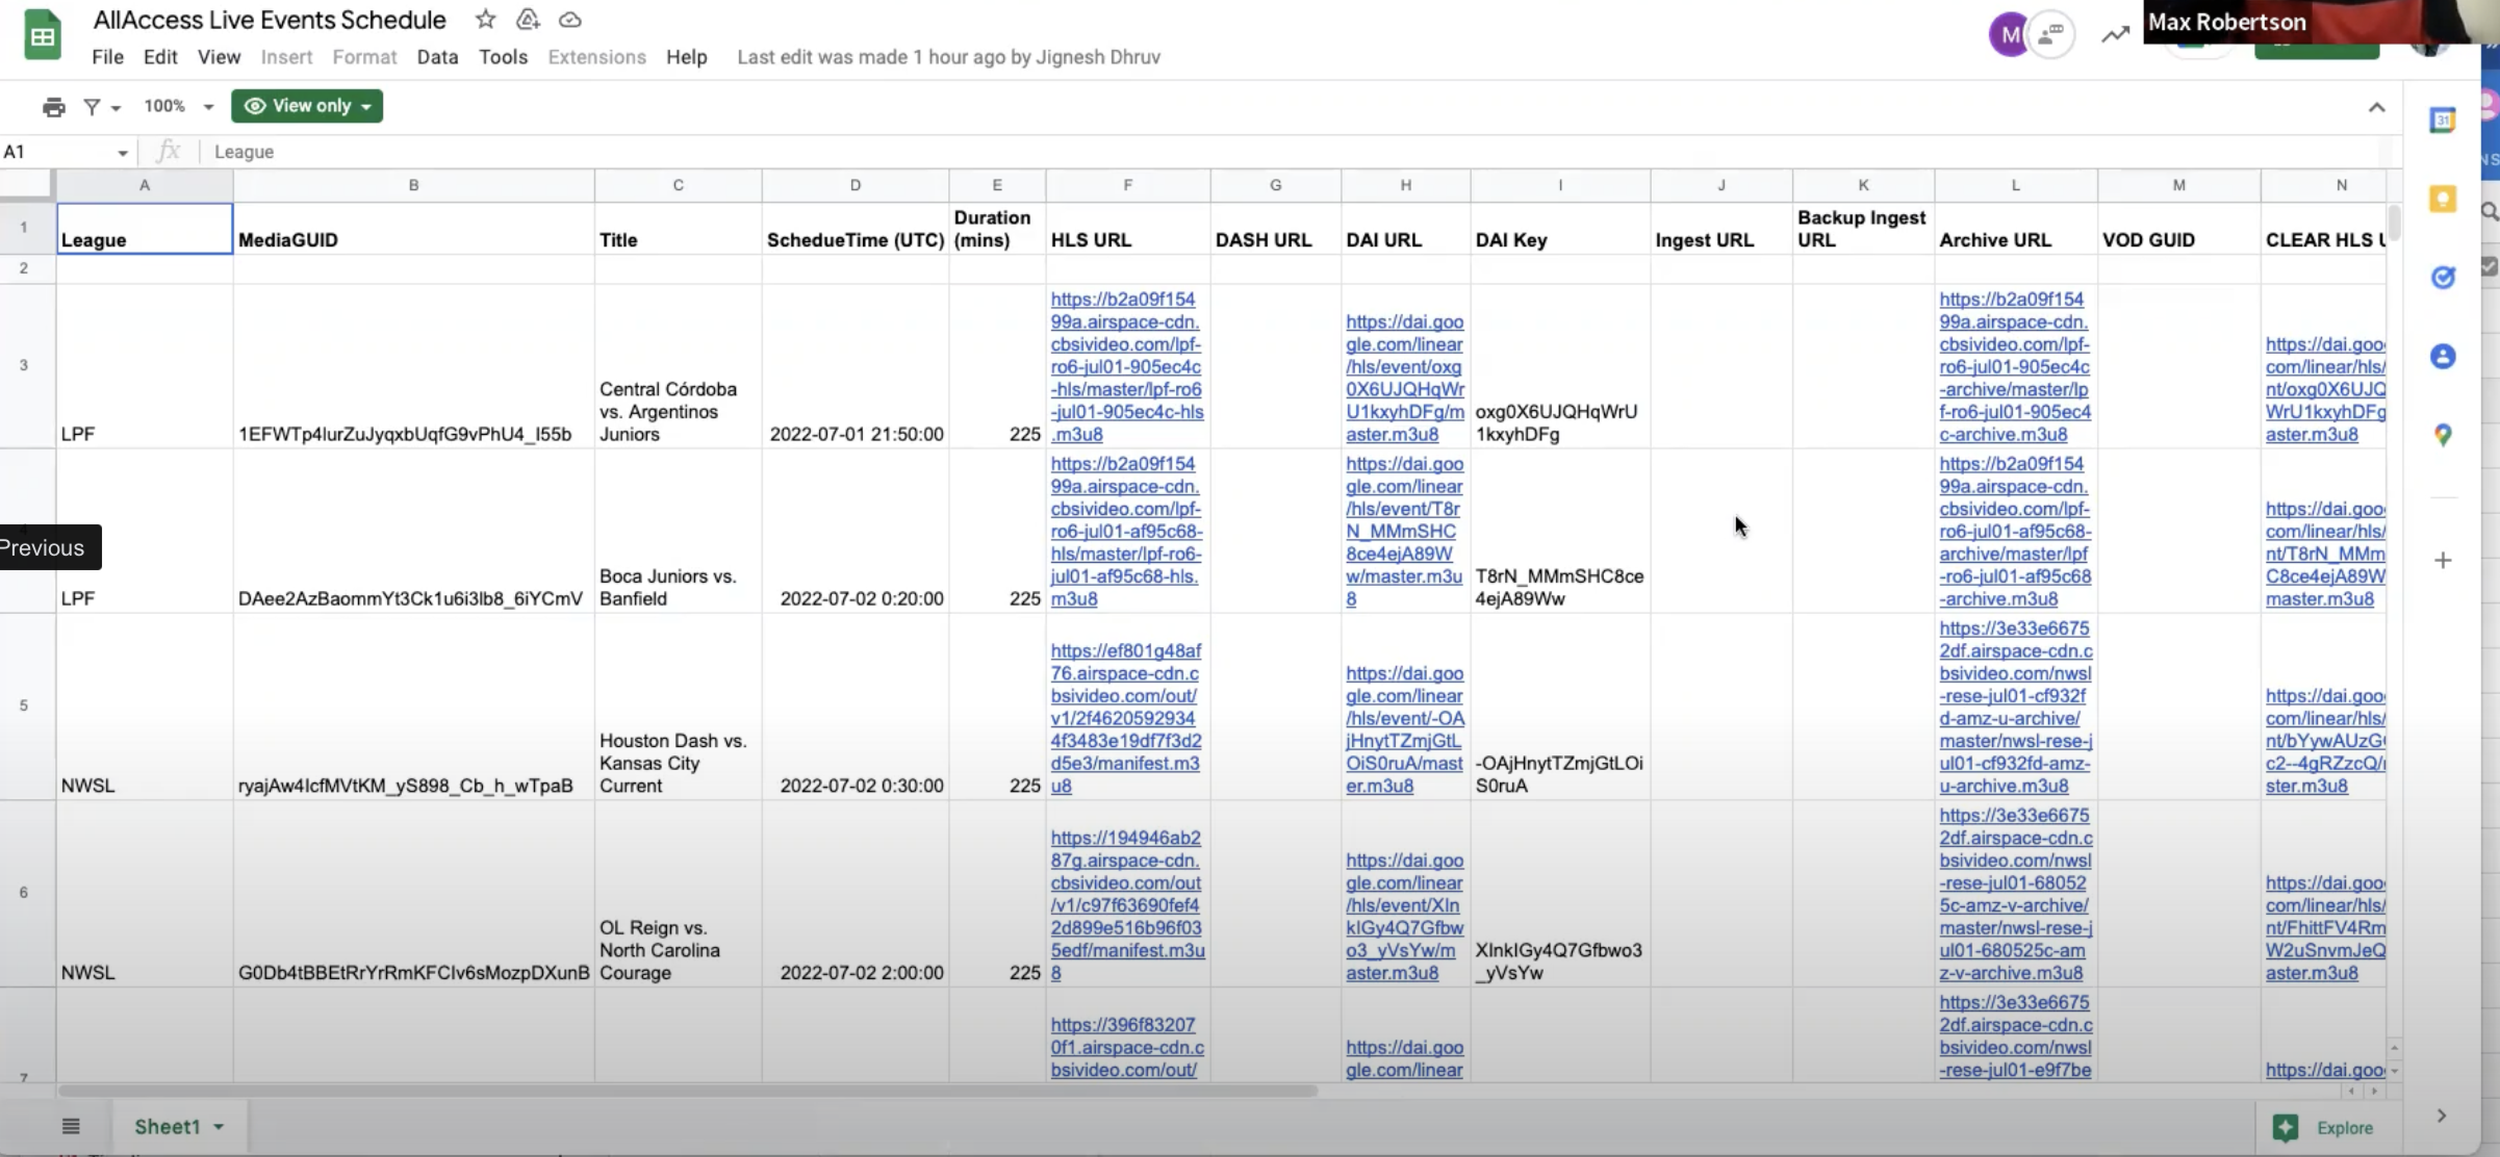
Task: Star the AllAccess Live Events Schedule document
Action: [485, 19]
